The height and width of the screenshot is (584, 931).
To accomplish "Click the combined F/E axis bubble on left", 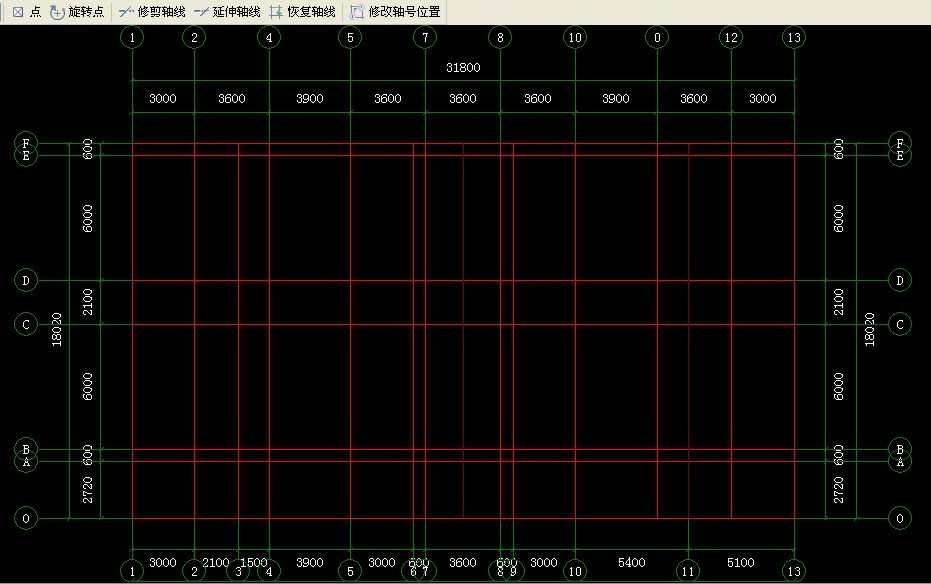I will click(x=25, y=150).
